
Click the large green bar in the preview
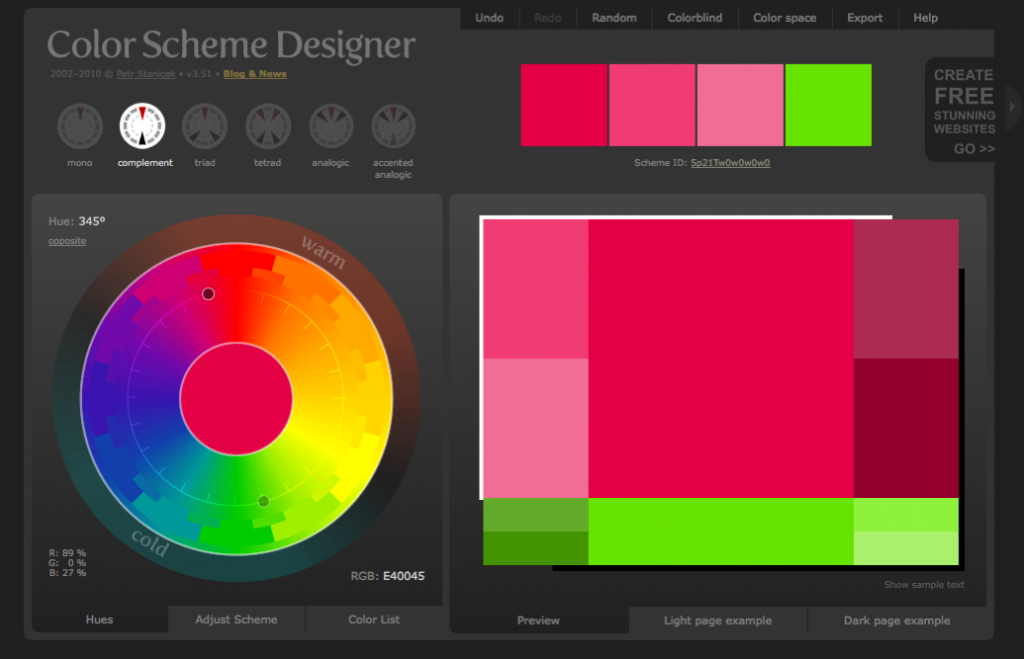[721, 531]
